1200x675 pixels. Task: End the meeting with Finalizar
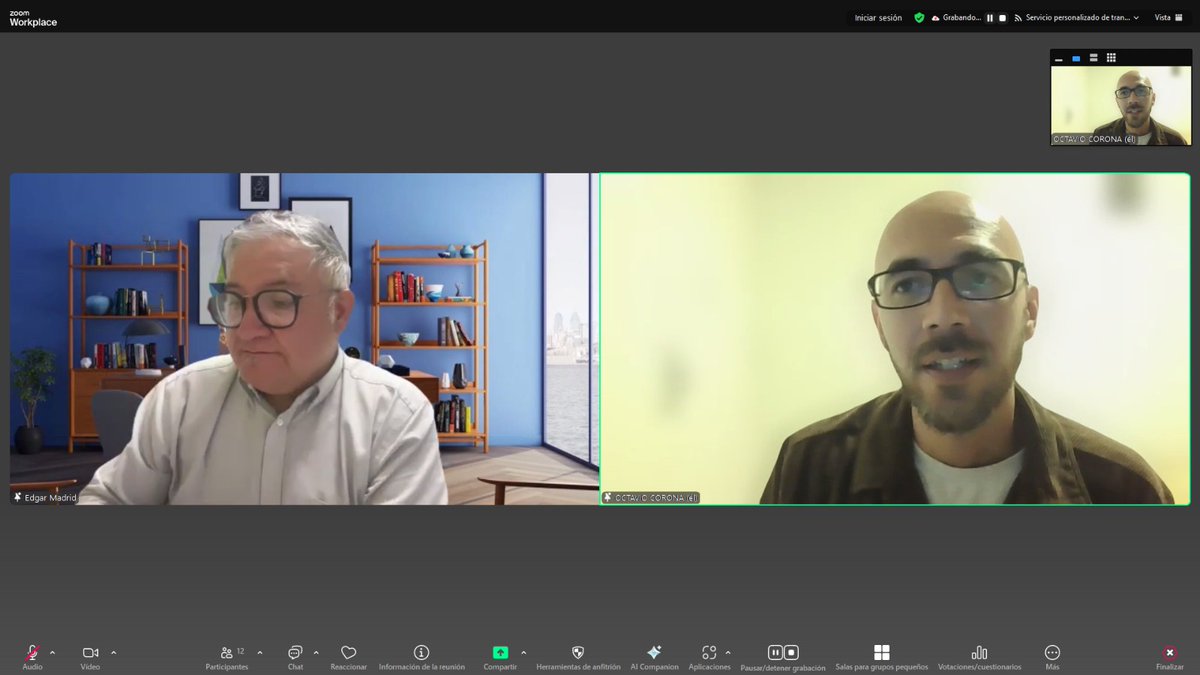[x=1169, y=656]
